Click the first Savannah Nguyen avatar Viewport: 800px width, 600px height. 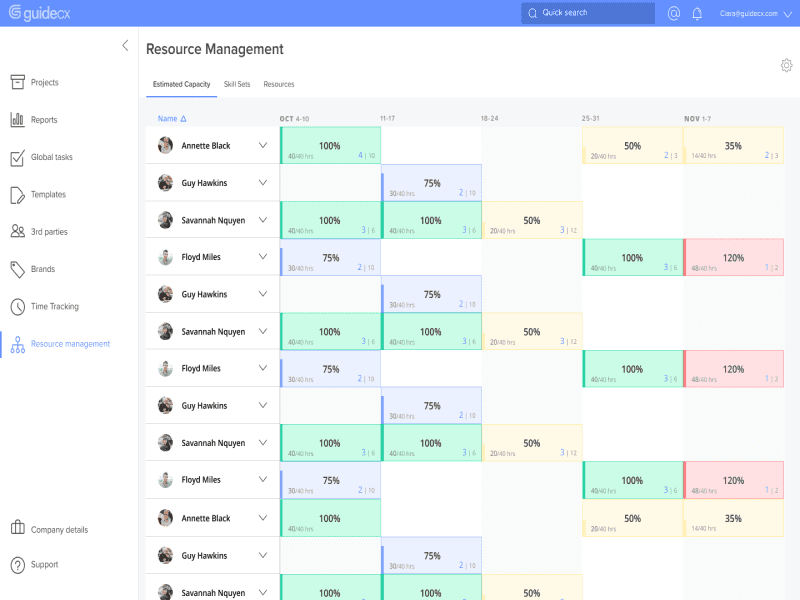(x=165, y=220)
